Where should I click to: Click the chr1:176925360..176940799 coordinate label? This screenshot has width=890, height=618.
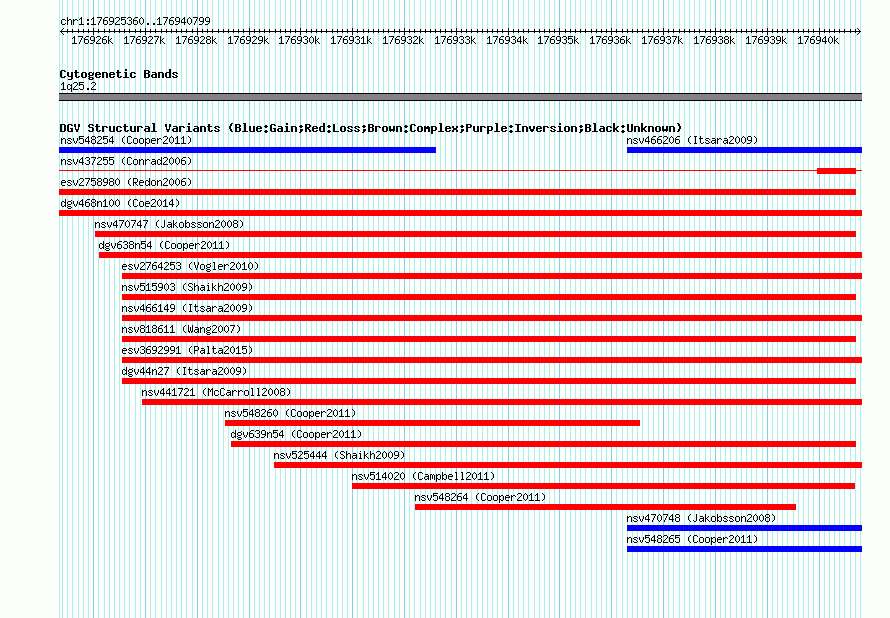(x=135, y=21)
